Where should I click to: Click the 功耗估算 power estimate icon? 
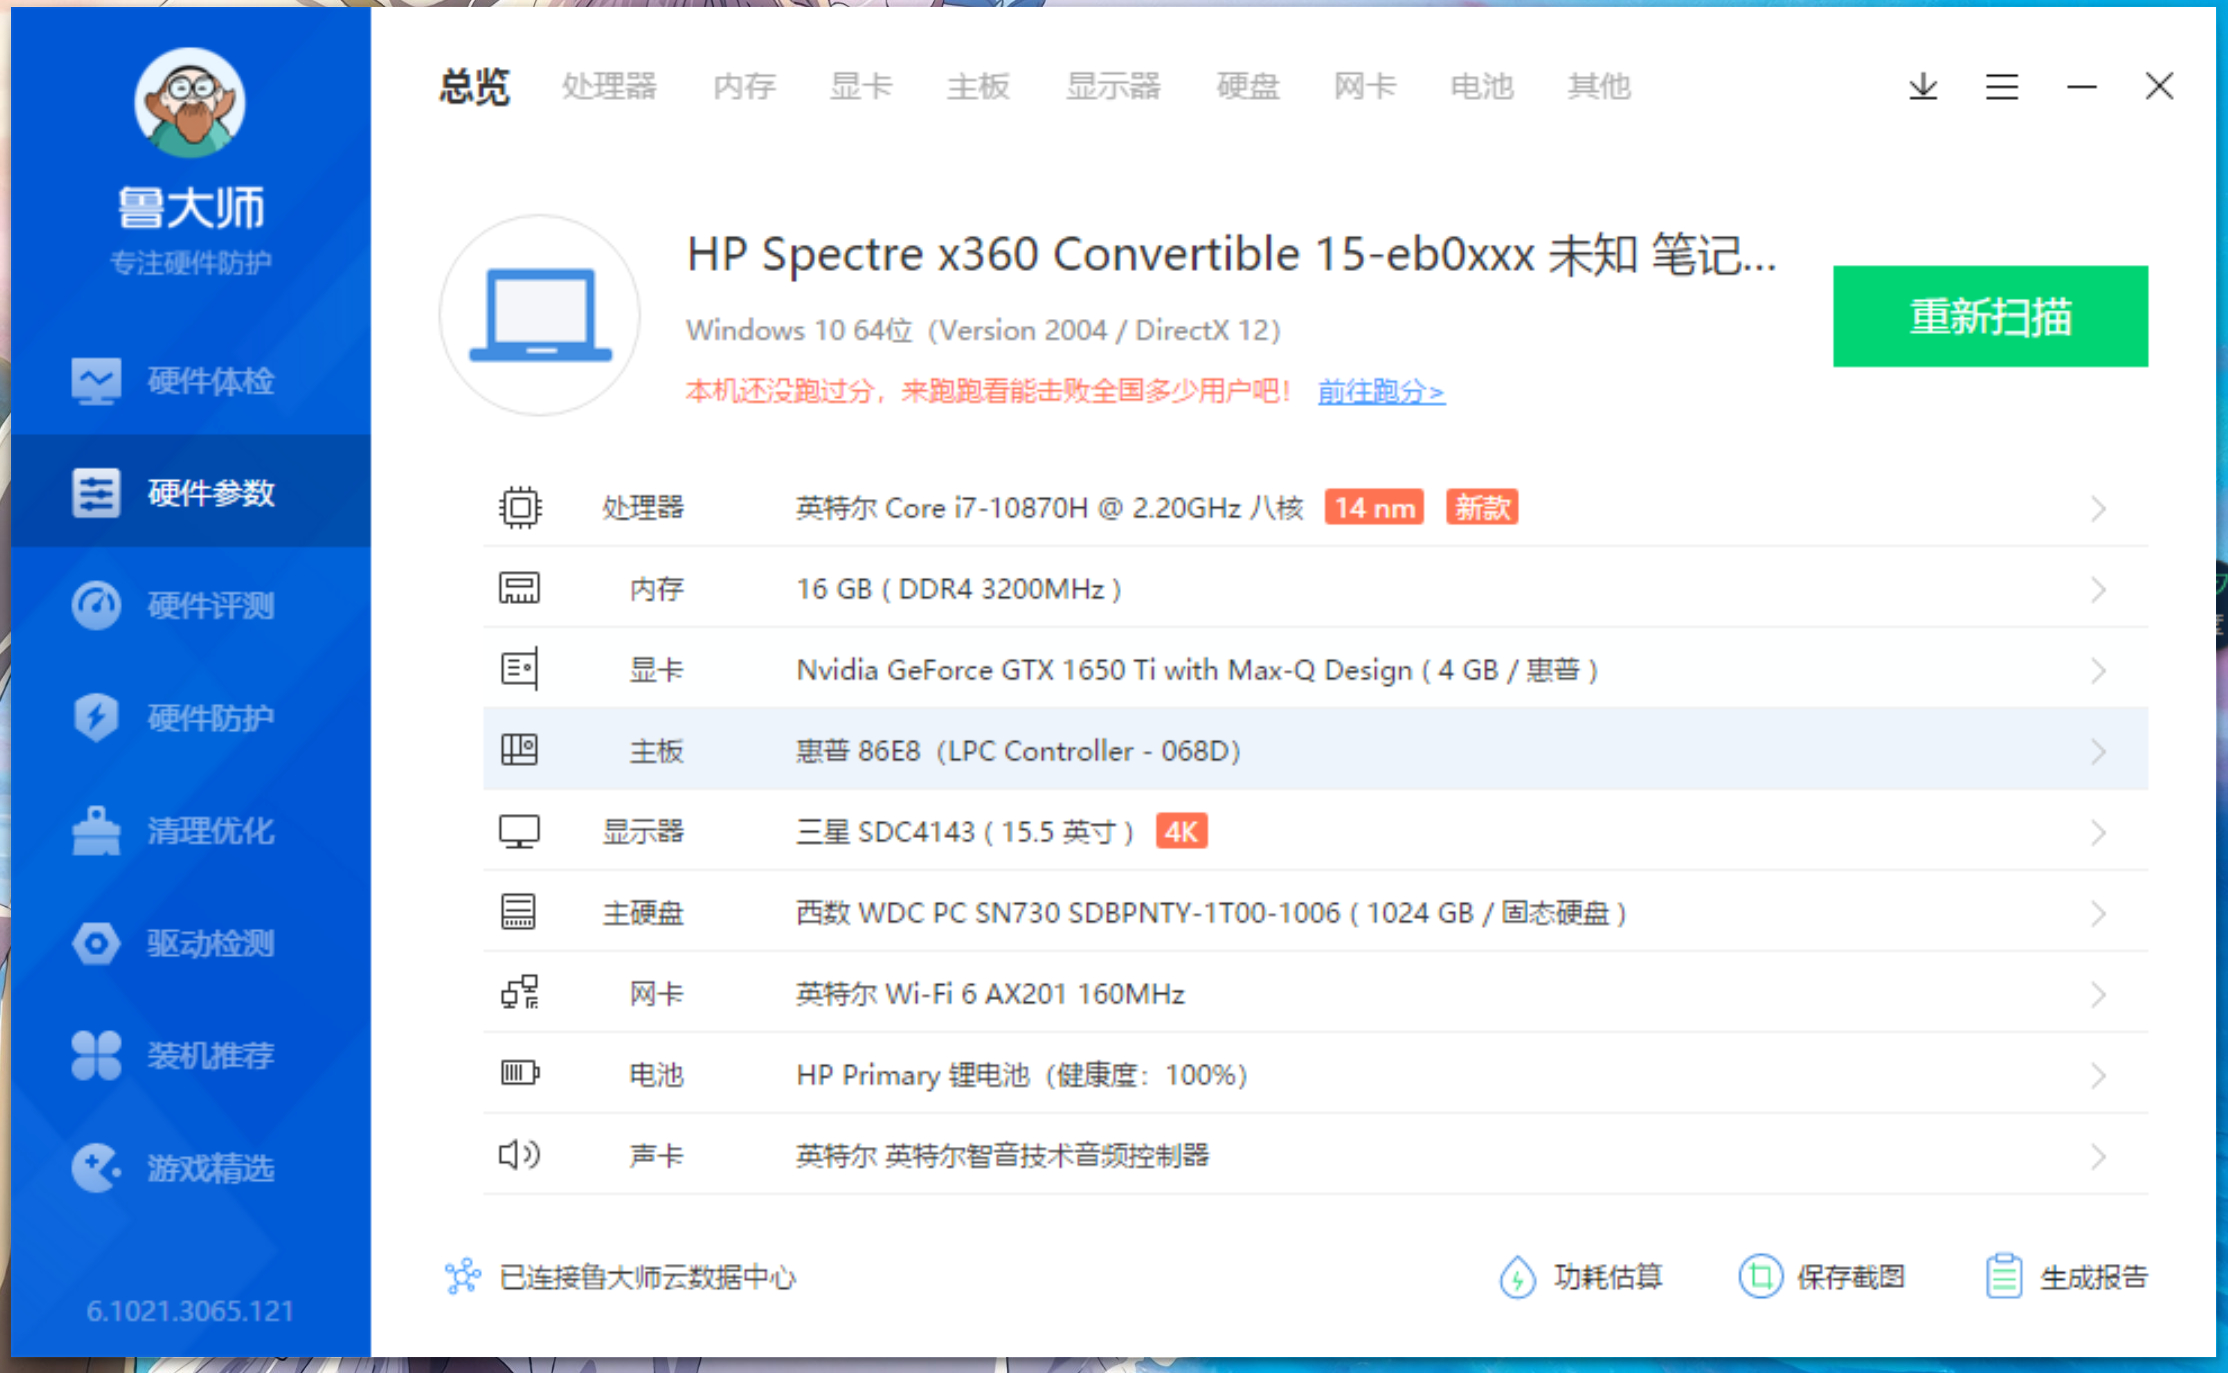click(x=1517, y=1277)
